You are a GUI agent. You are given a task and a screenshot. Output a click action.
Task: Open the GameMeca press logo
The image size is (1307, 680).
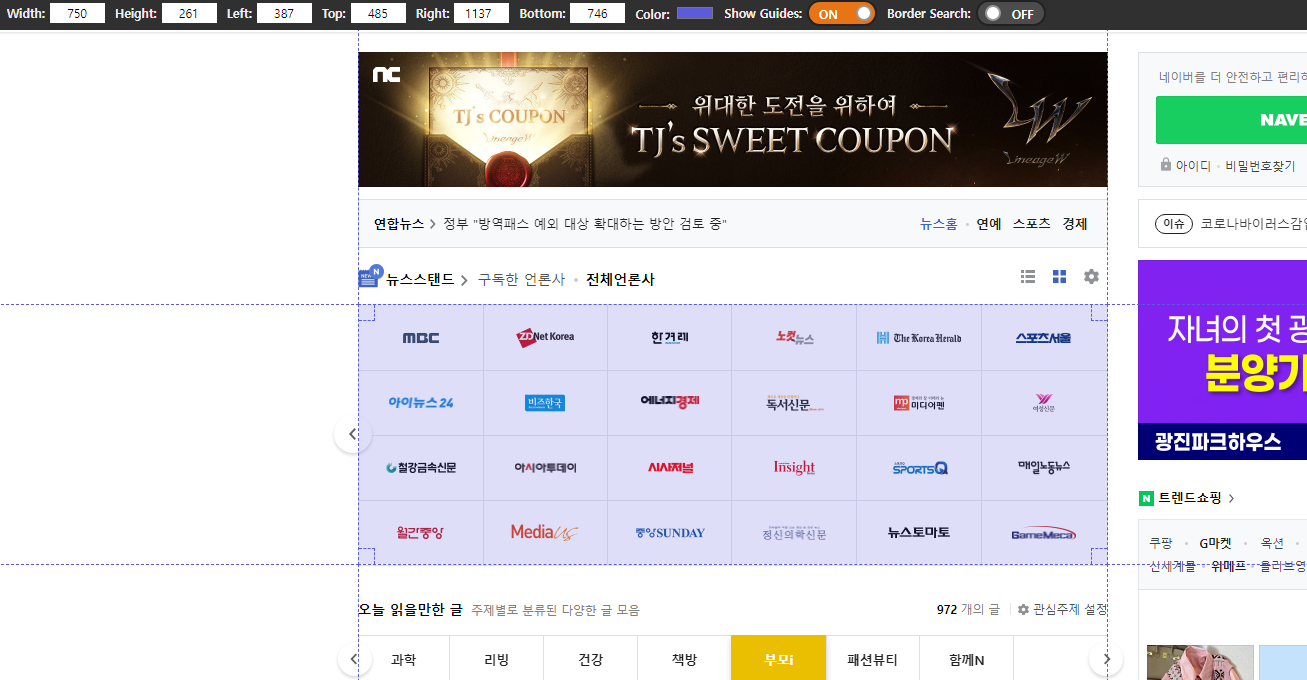[1043, 533]
